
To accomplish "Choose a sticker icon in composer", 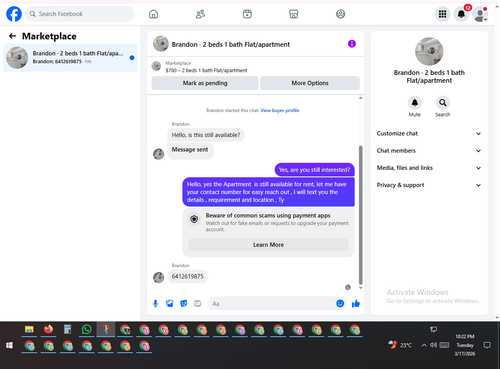I will point(184,304).
